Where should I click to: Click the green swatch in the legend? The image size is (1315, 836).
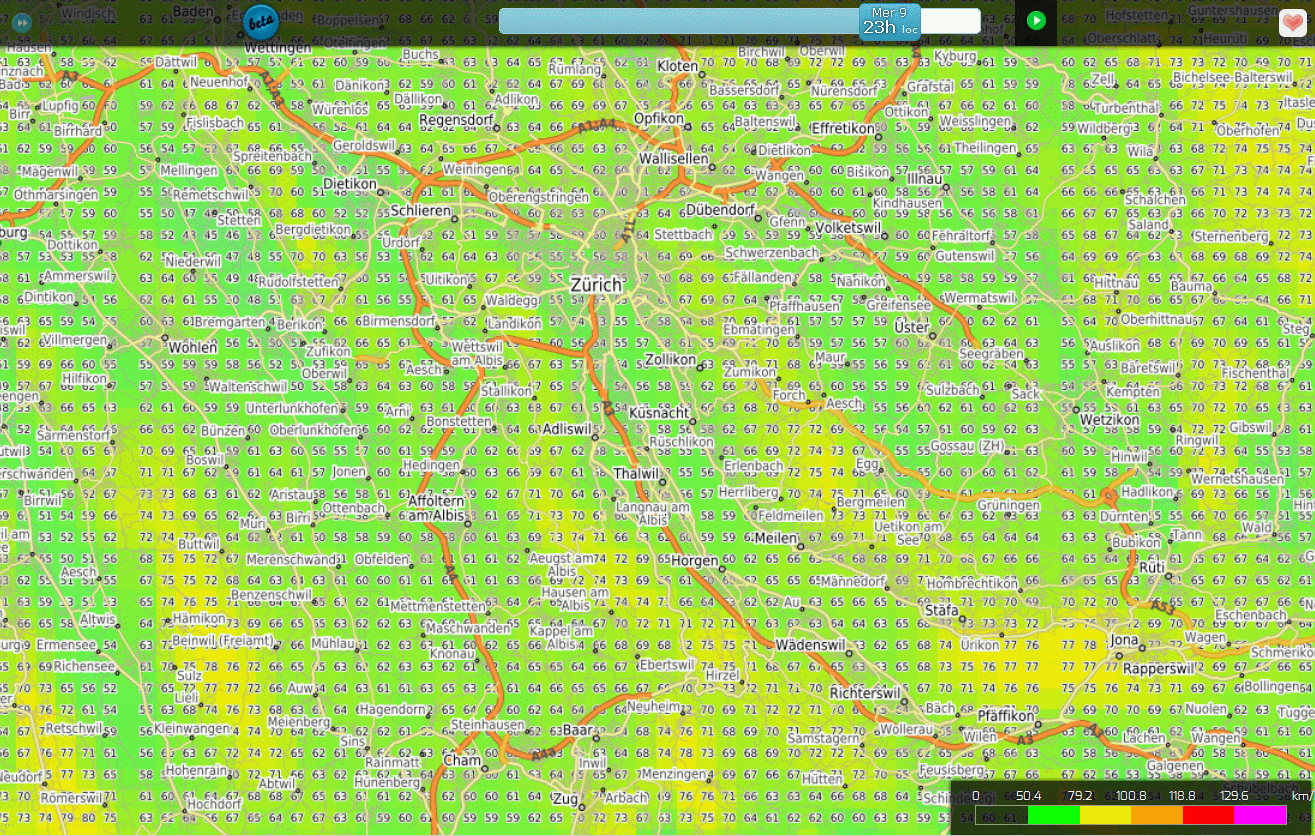pos(1053,815)
